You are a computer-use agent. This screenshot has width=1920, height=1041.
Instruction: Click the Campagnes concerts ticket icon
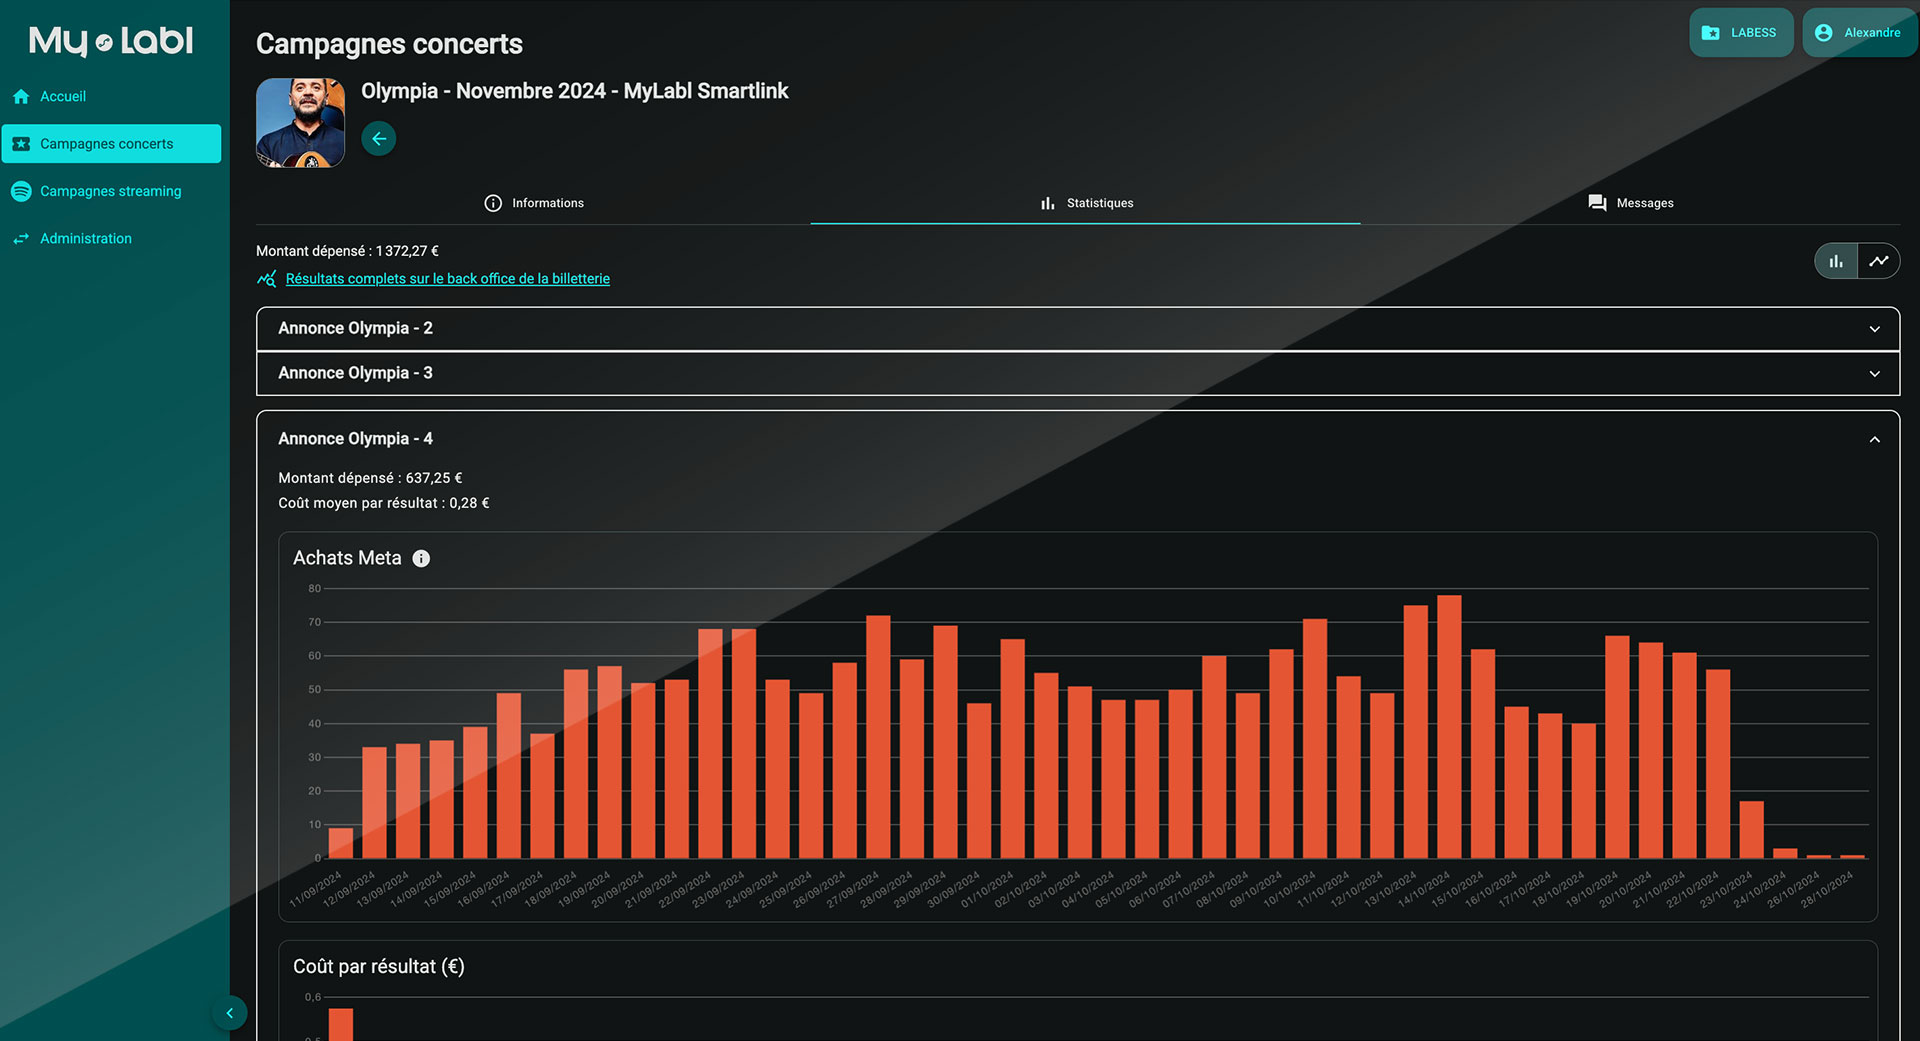click(x=21, y=144)
